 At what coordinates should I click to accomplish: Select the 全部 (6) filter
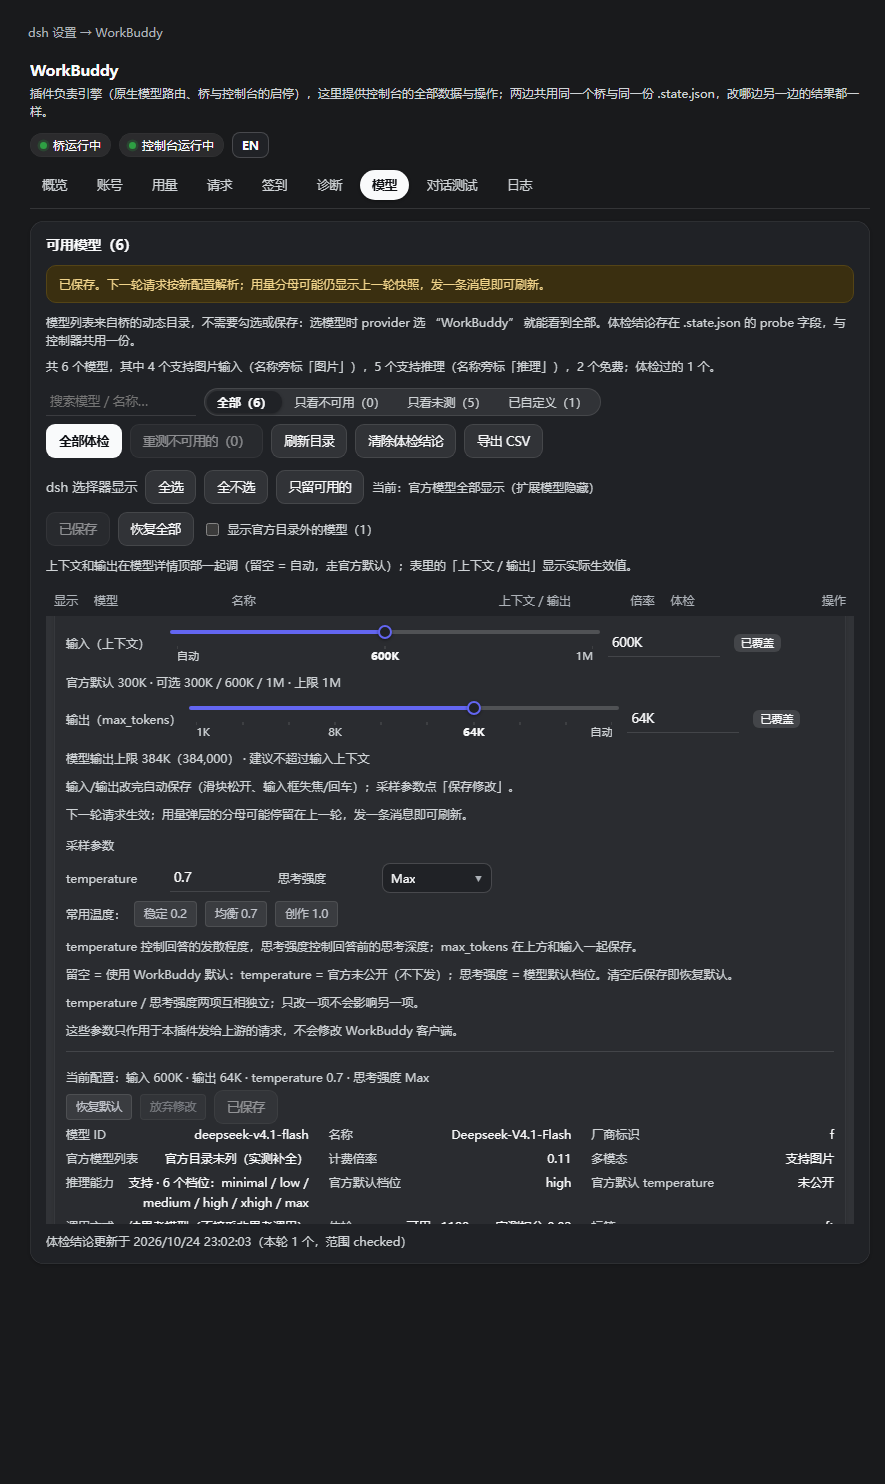(x=241, y=402)
